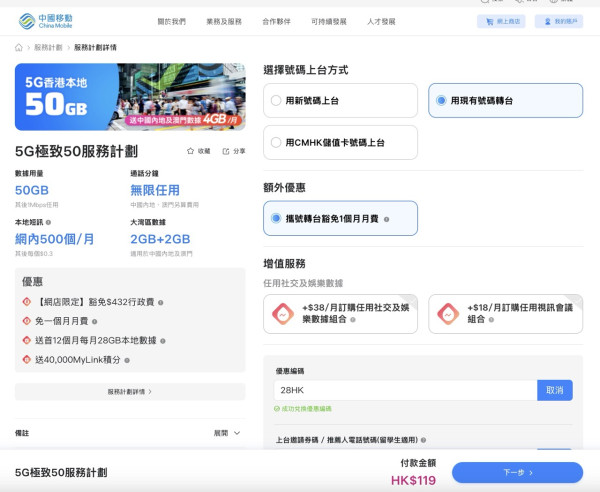
Task: Select 用新號碼上台 radio option
Action: click(x=340, y=101)
